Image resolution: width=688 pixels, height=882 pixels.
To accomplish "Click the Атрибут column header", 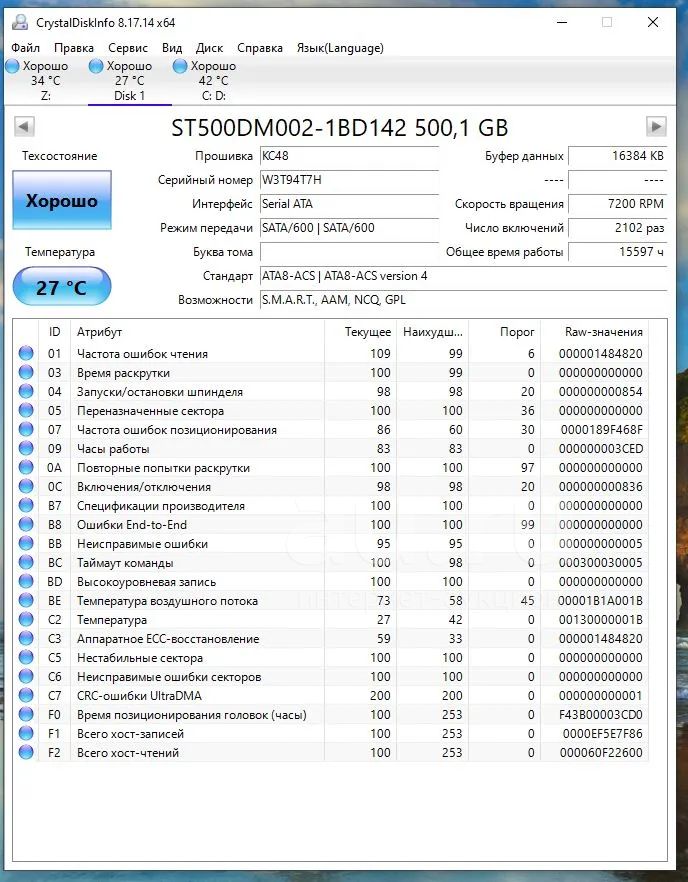I will [197, 332].
